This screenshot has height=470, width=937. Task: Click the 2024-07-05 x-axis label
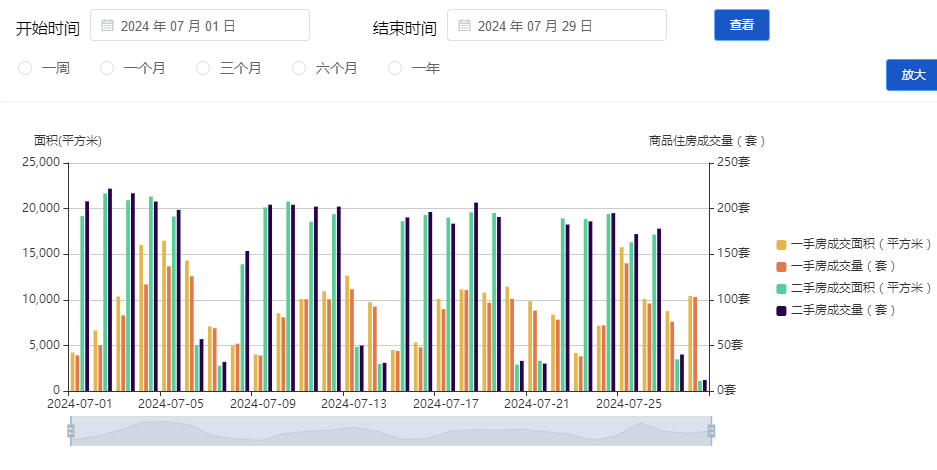[171, 404]
